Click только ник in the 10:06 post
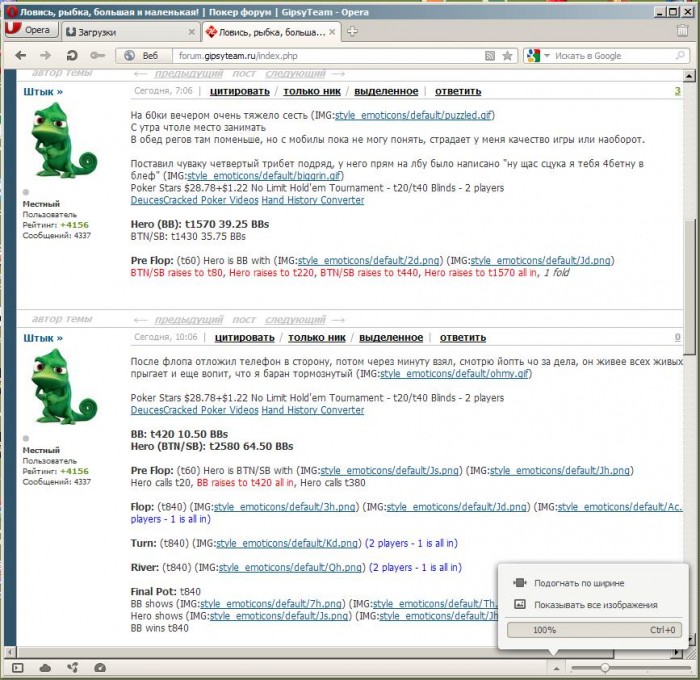The image size is (700, 680). (x=317, y=338)
